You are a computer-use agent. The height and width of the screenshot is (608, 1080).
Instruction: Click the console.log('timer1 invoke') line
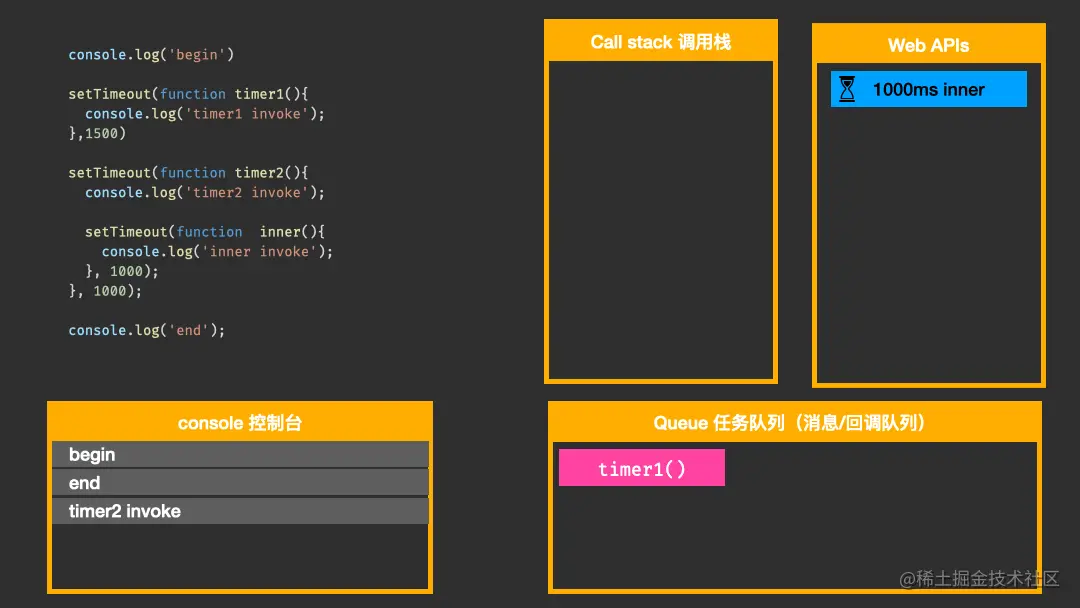point(205,114)
